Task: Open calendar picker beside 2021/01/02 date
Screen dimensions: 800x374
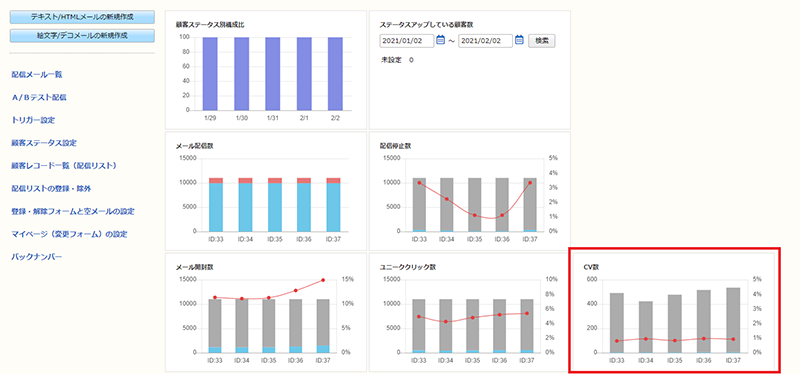Action: pyautogui.click(x=441, y=40)
